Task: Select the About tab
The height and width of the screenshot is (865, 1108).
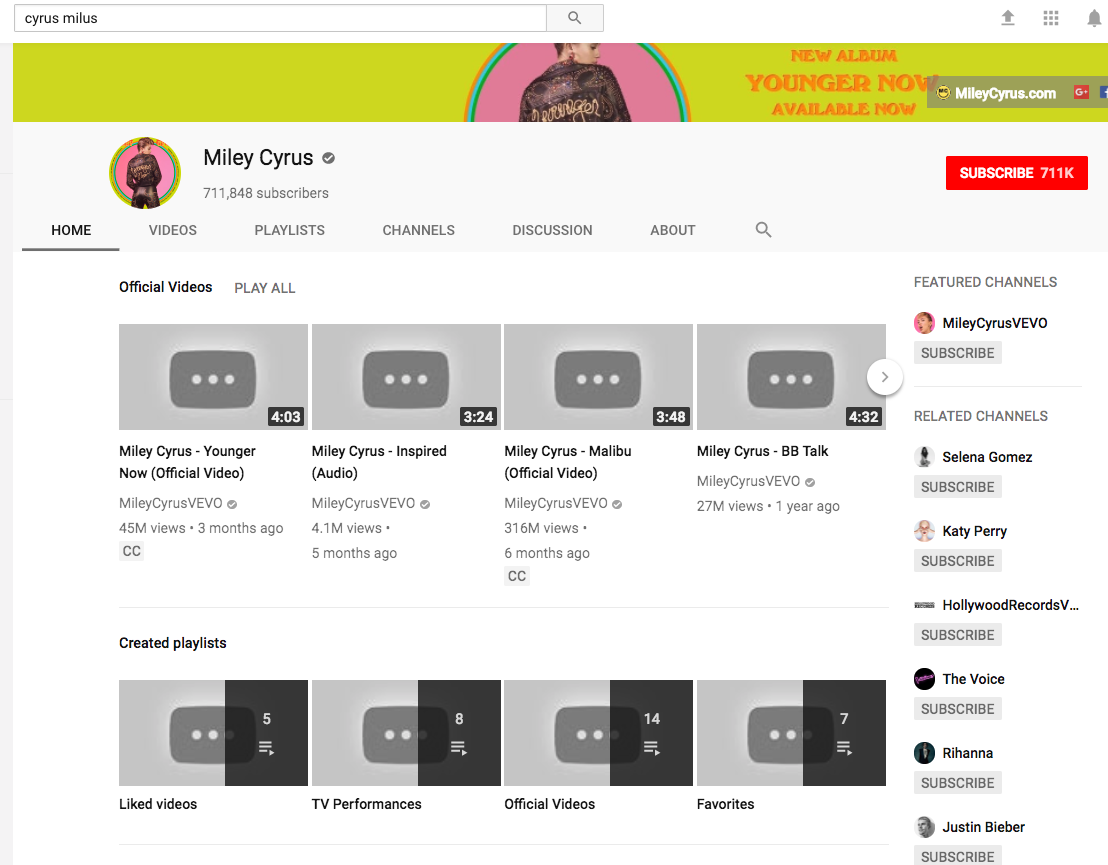Action: (x=672, y=230)
